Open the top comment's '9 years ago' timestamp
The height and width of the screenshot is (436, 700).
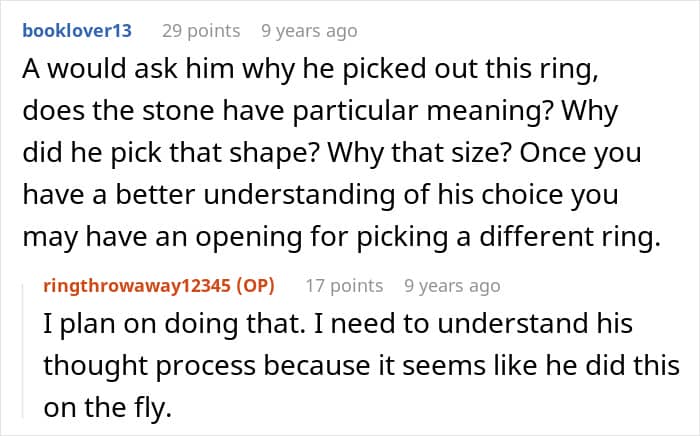pos(308,31)
